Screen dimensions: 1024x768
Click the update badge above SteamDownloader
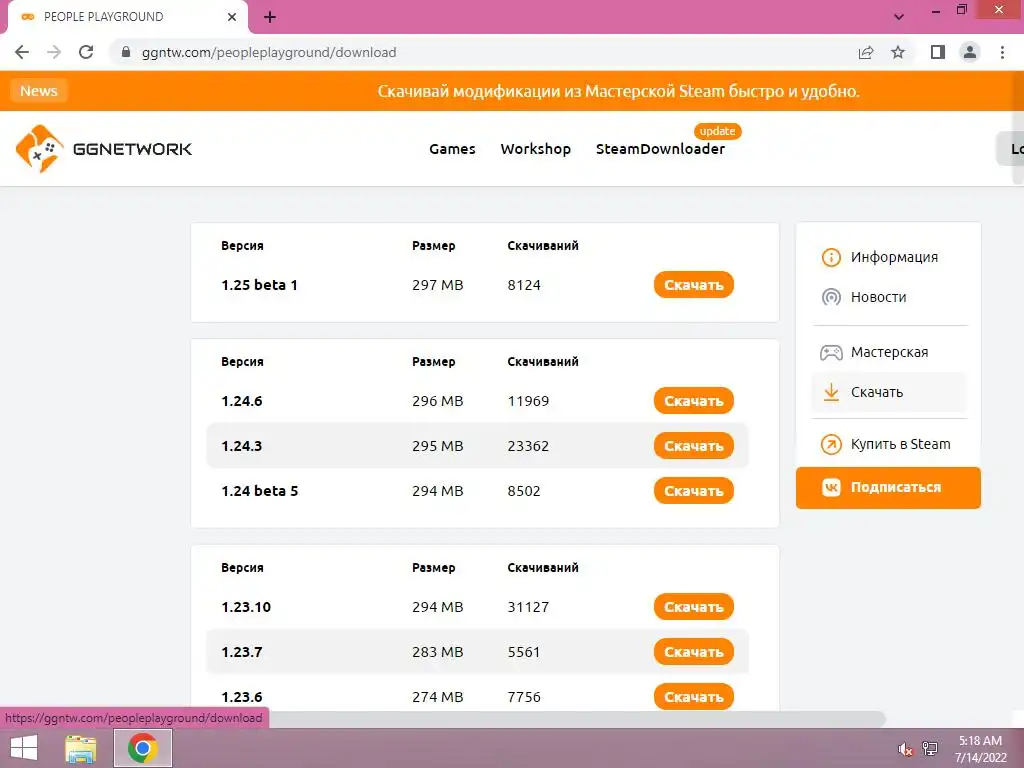(717, 131)
